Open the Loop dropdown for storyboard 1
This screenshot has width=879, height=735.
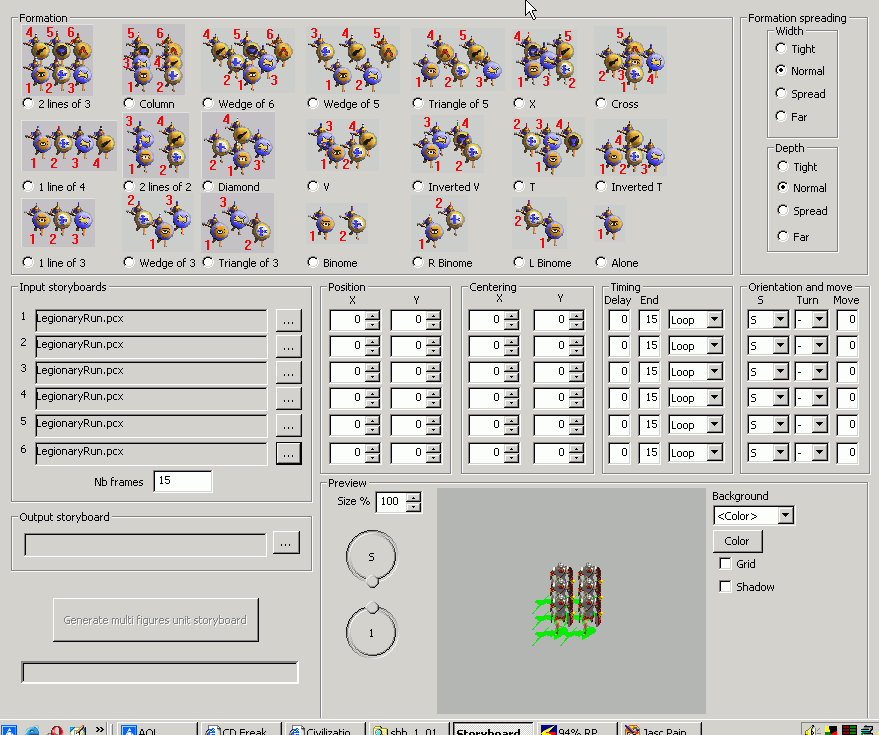[x=714, y=320]
